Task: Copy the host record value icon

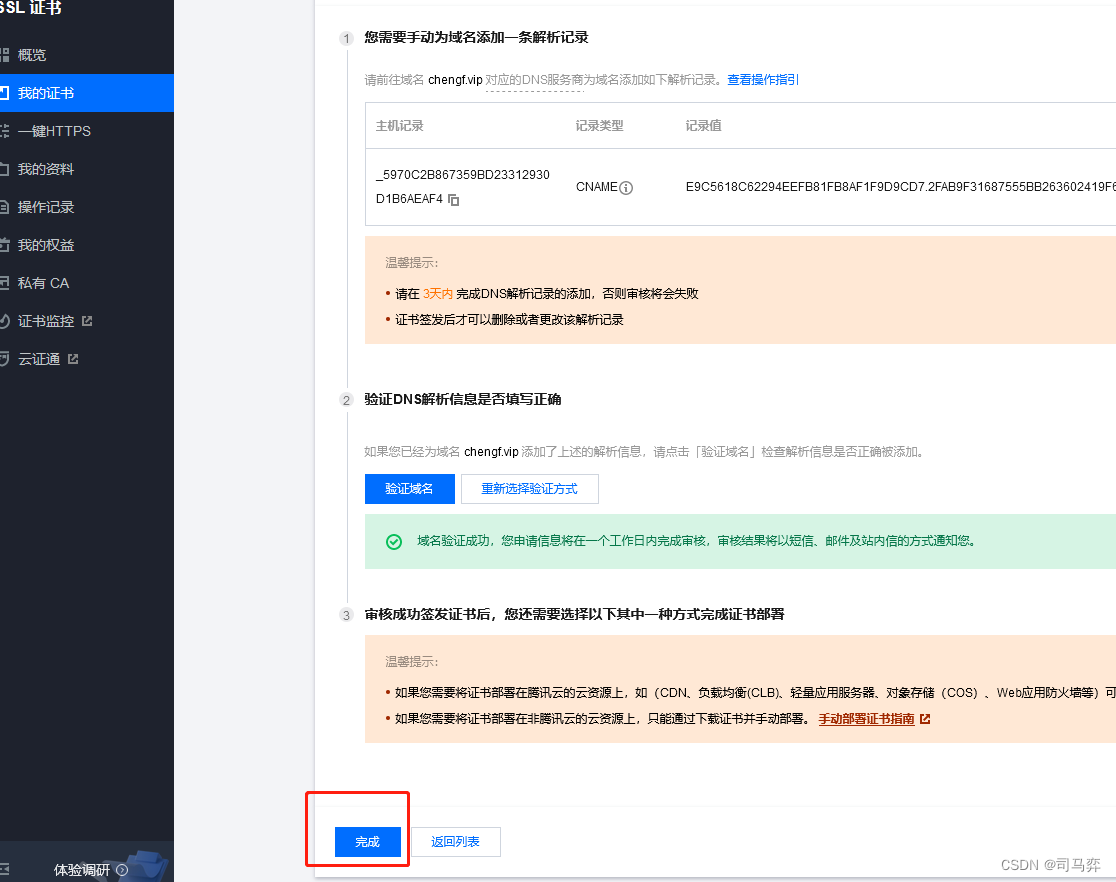Action: 453,200
